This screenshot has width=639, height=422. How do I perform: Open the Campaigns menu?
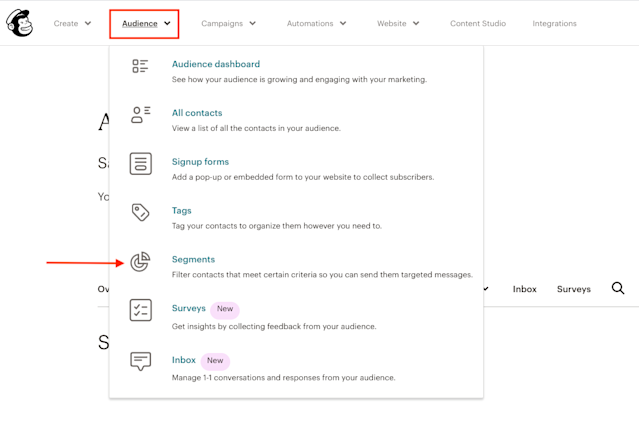(222, 24)
